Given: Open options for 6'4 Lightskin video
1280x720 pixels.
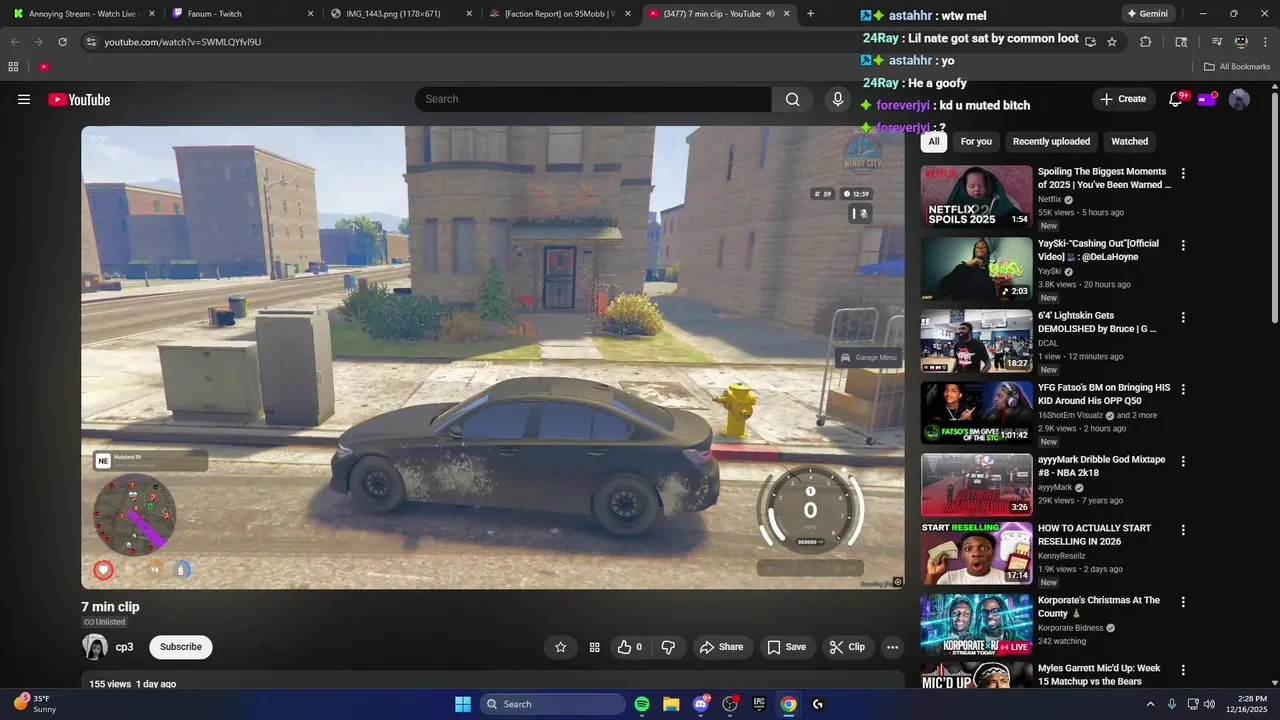Looking at the screenshot, I should [x=1183, y=317].
